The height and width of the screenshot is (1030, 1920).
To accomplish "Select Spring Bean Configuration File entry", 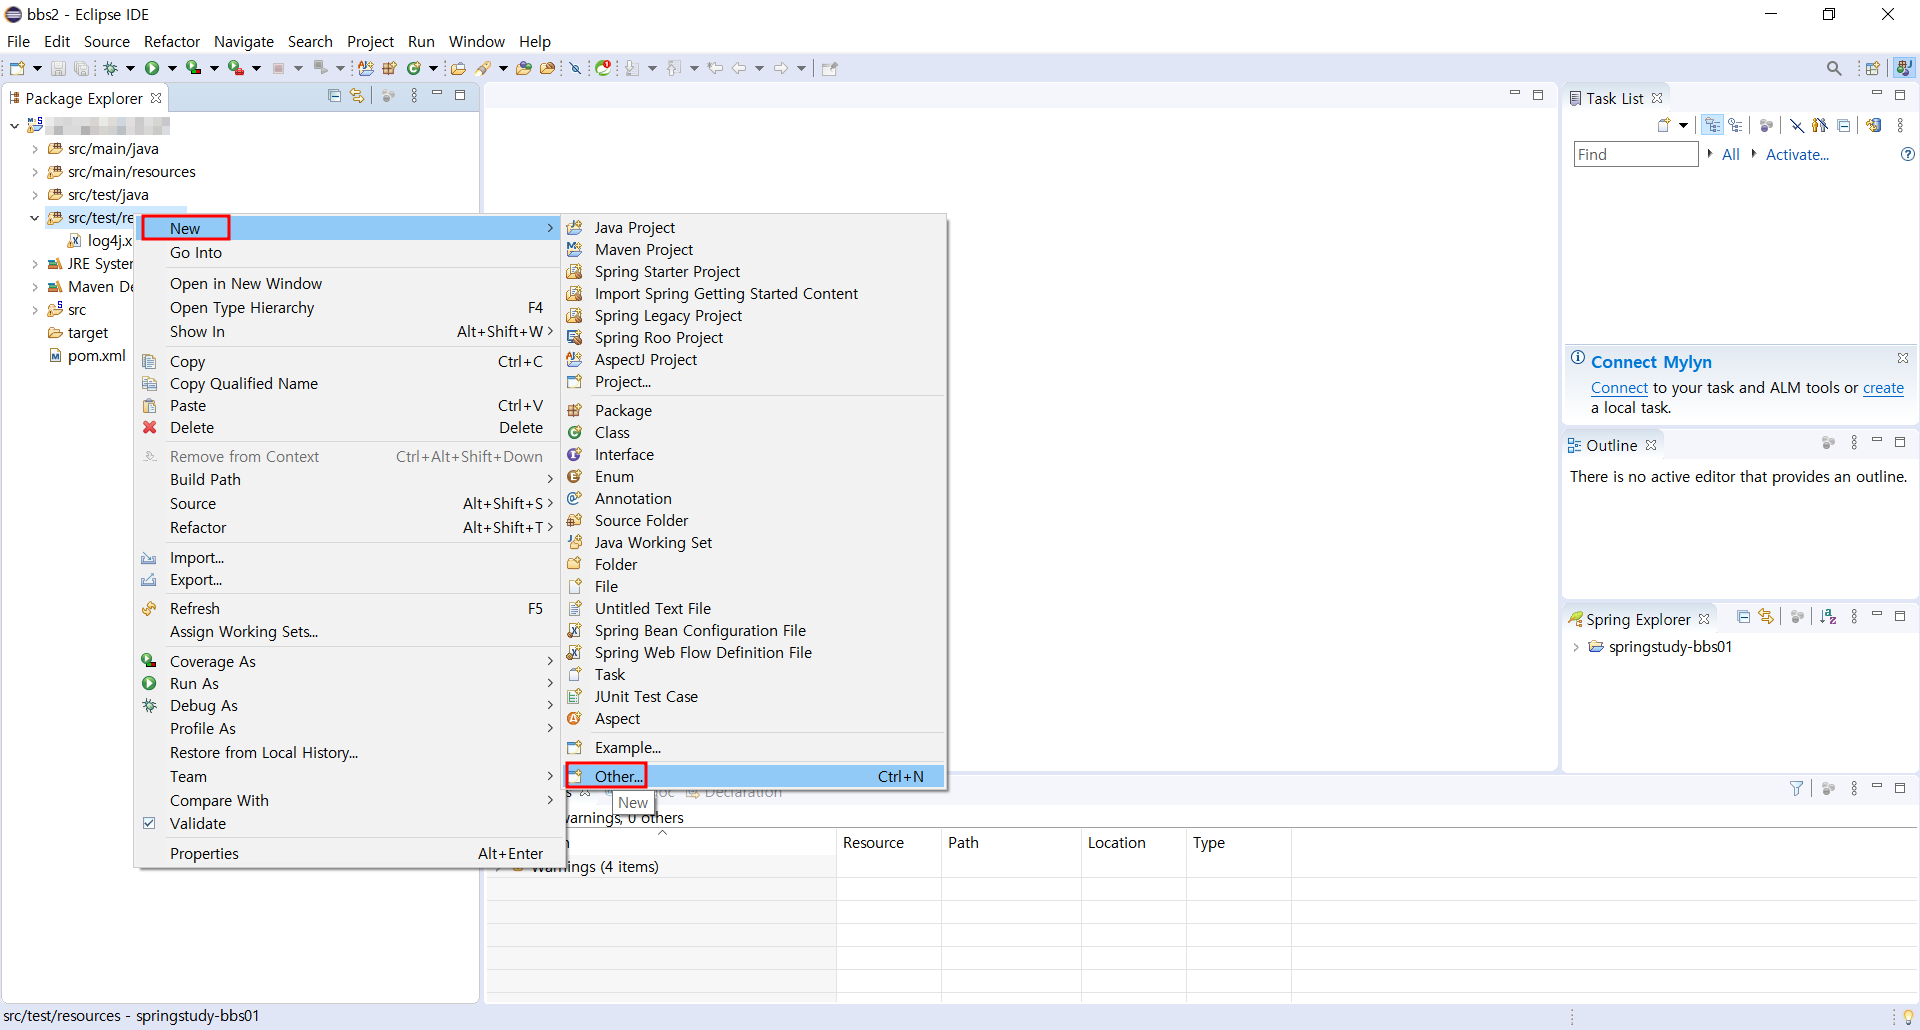I will click(x=754, y=630).
